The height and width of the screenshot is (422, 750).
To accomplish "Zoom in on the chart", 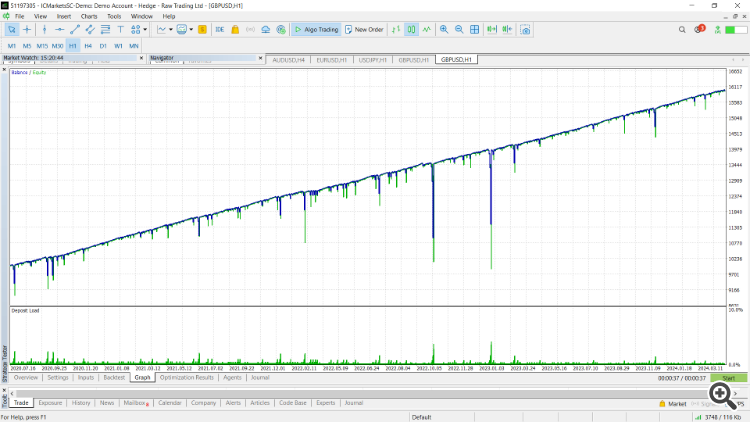I will [x=444, y=30].
